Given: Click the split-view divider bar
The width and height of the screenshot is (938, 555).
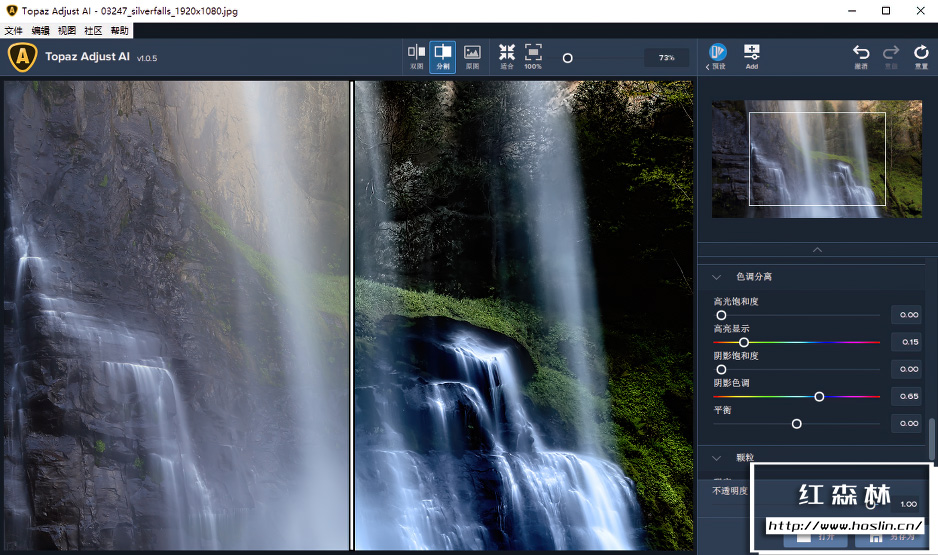Looking at the screenshot, I should 352,315.
